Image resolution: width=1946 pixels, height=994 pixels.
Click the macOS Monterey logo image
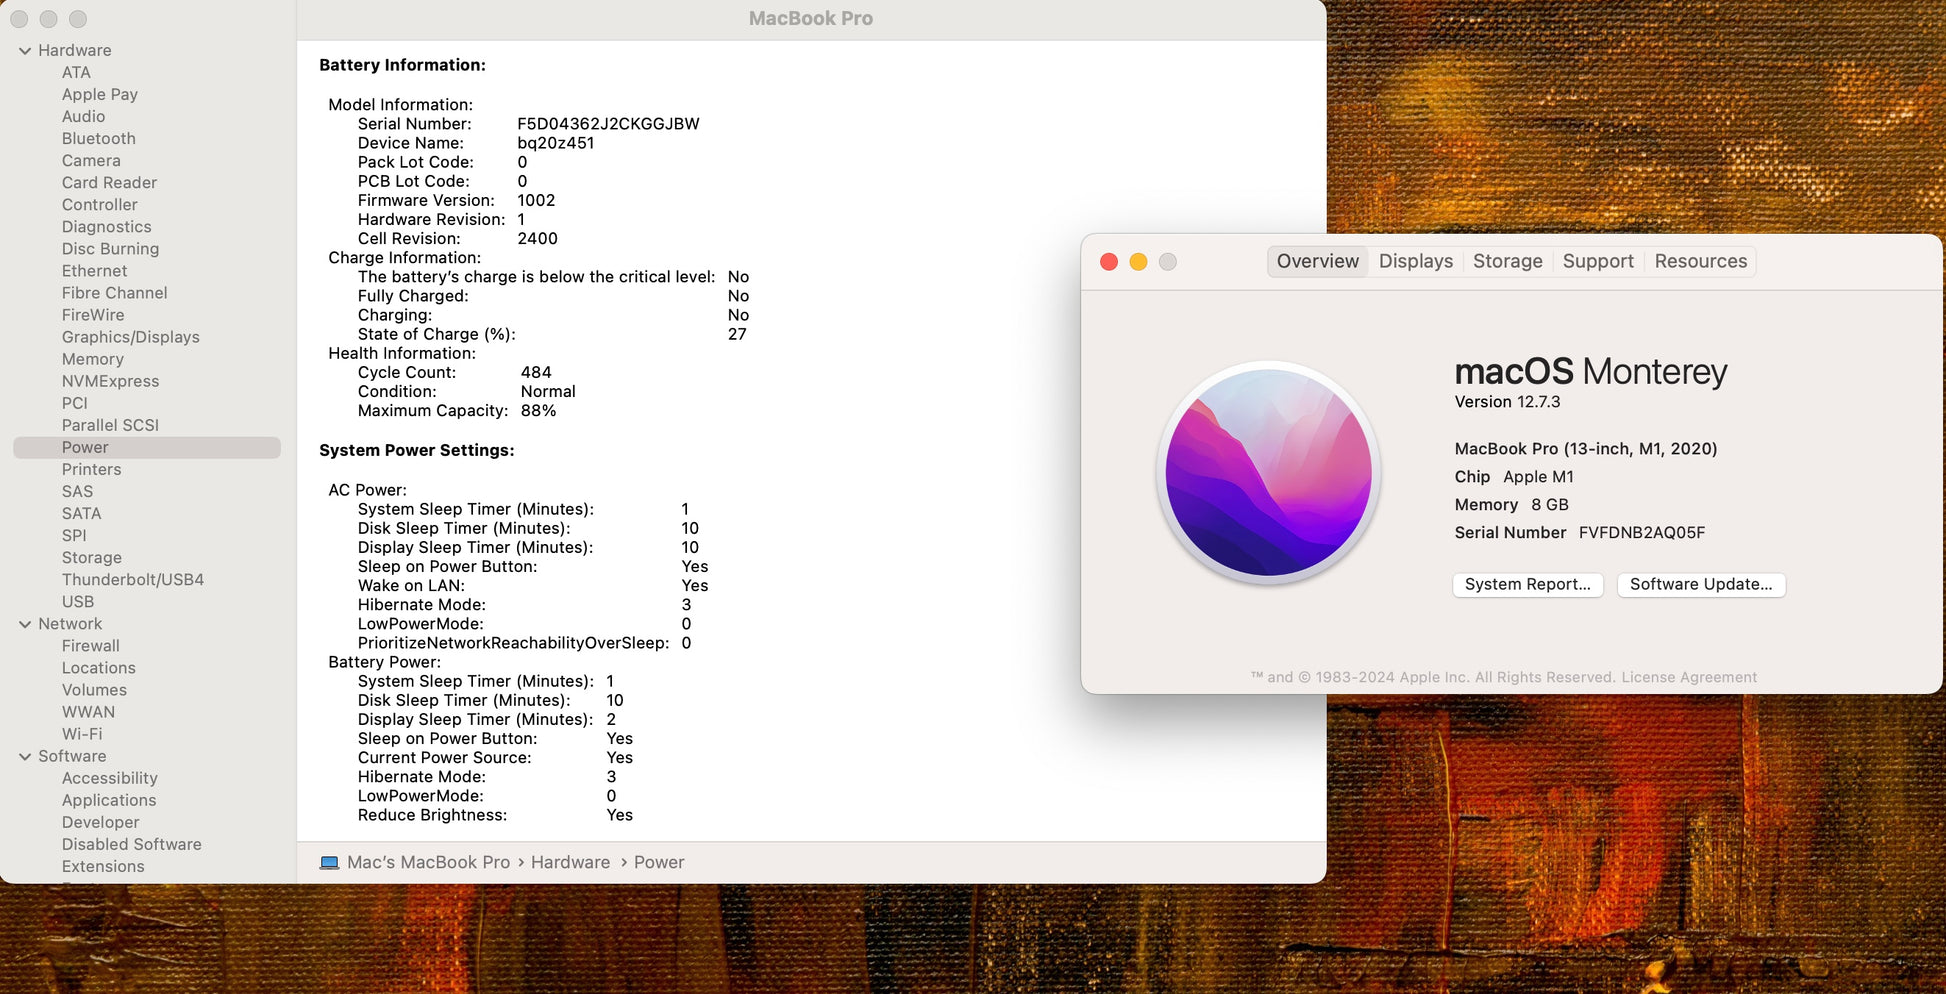[1268, 472]
